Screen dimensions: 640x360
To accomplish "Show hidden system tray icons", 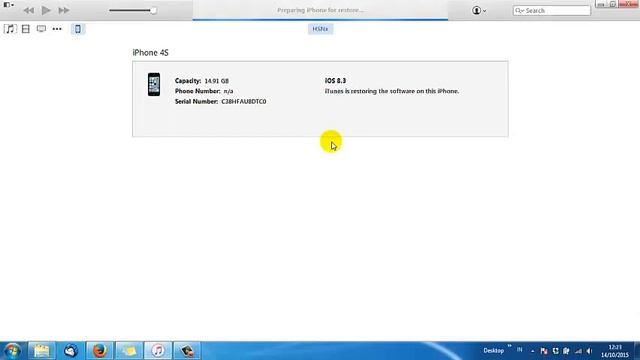I will pos(532,351).
